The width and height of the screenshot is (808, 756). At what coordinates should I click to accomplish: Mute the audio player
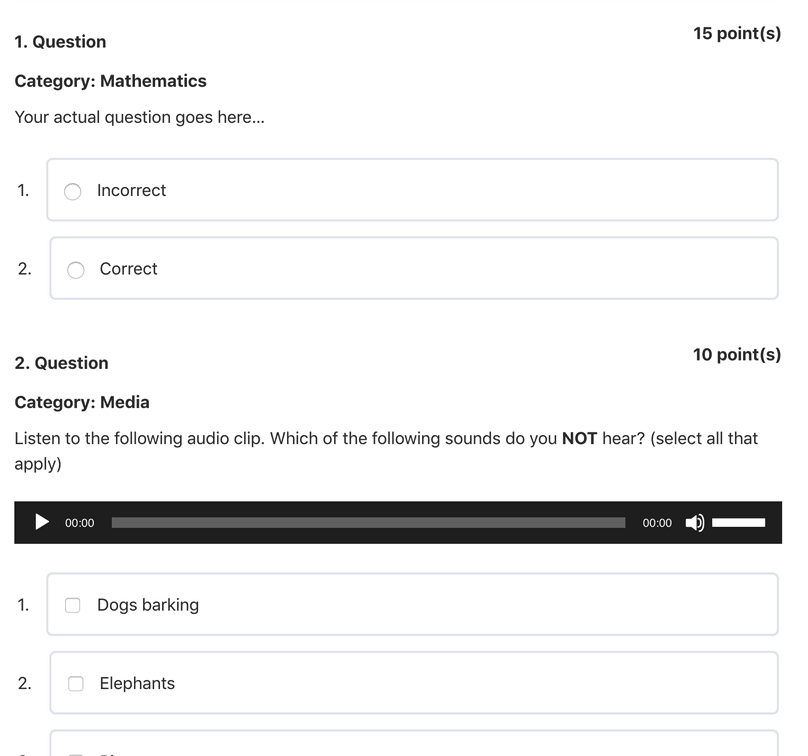pyautogui.click(x=694, y=522)
